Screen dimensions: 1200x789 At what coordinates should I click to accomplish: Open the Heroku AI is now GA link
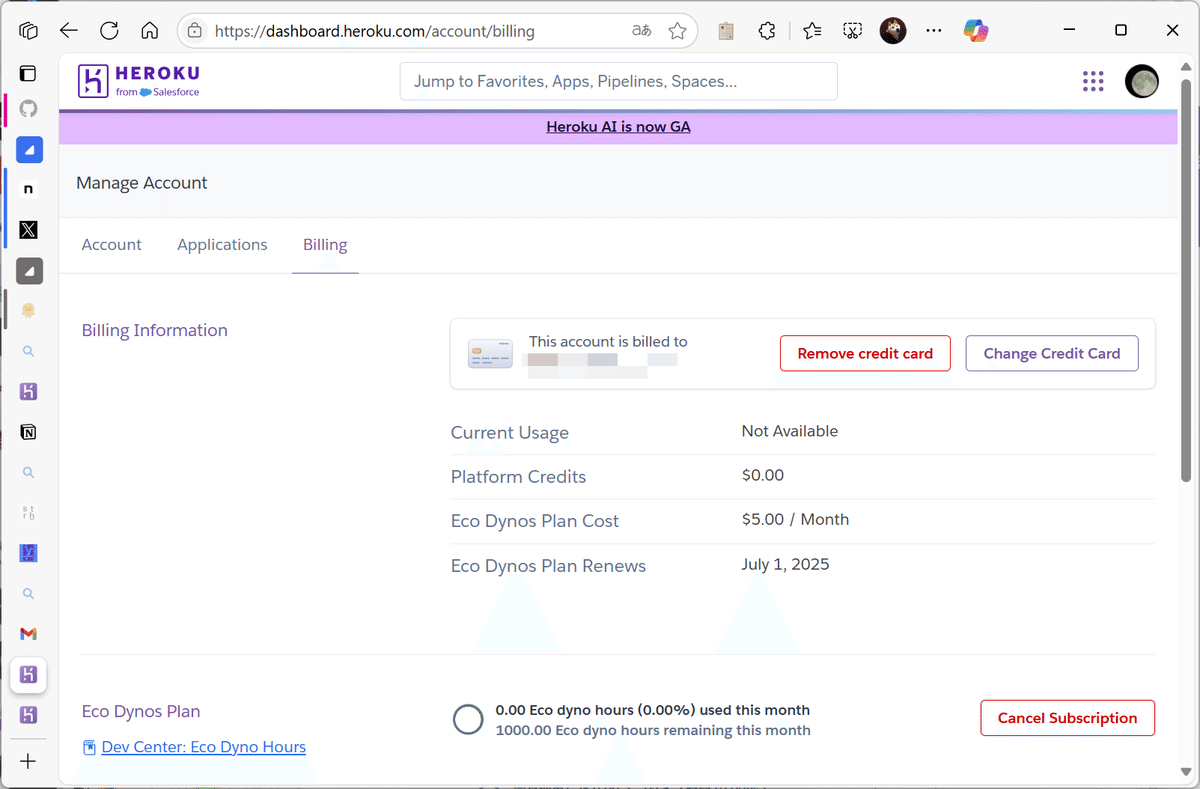pos(618,127)
